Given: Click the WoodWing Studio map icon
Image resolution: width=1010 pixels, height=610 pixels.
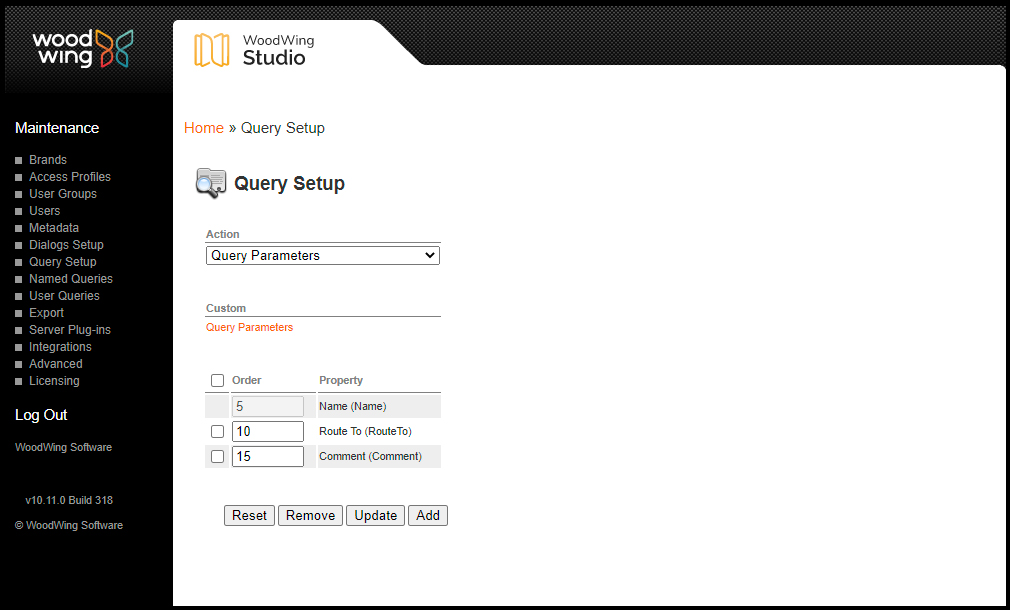Looking at the screenshot, I should [211, 50].
